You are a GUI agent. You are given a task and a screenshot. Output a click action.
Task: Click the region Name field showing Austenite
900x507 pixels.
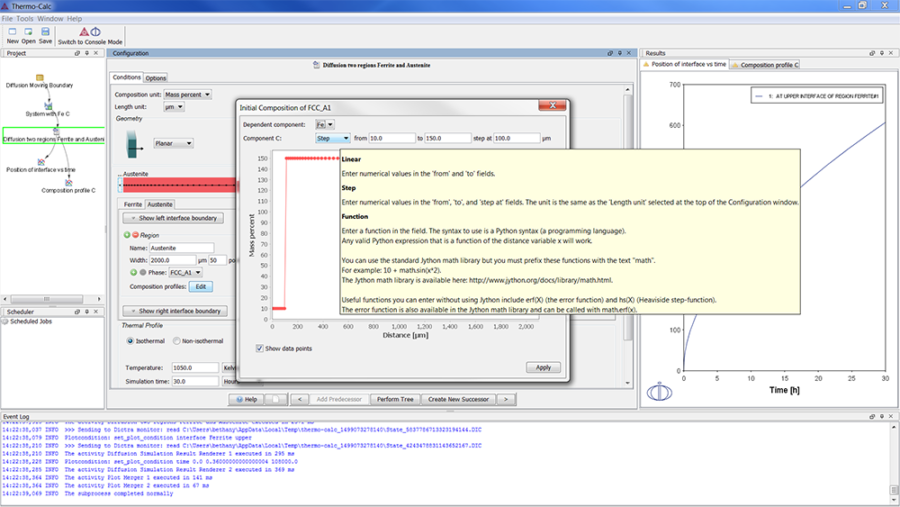(181, 248)
